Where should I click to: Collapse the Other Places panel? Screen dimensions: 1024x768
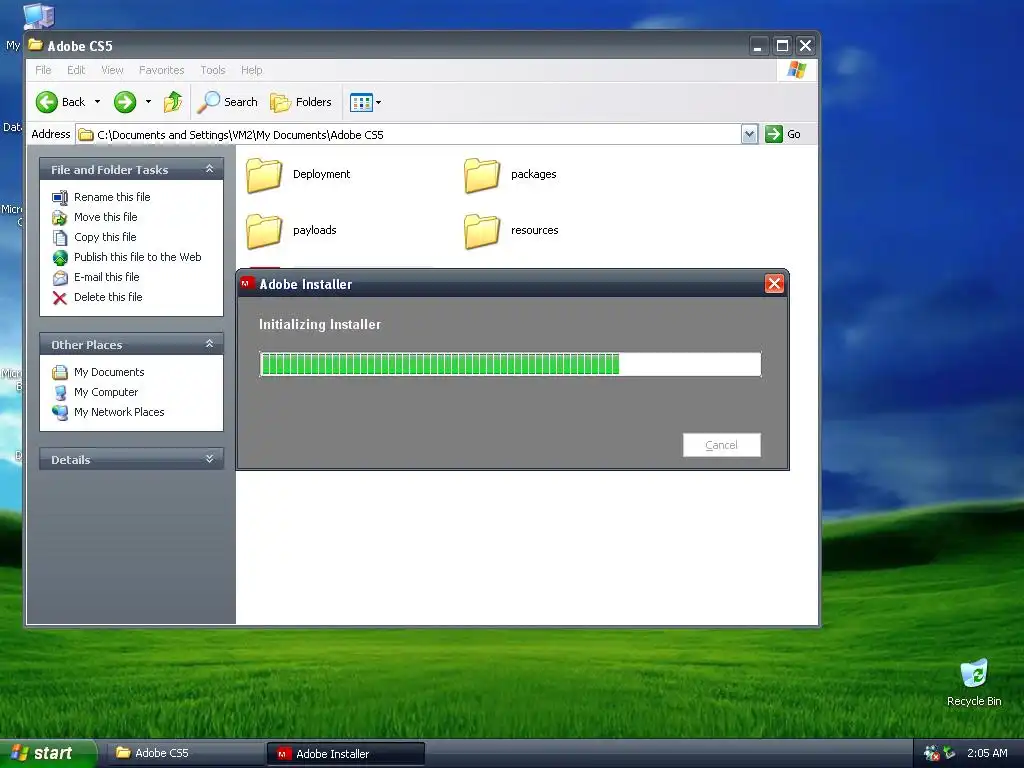(x=210, y=344)
